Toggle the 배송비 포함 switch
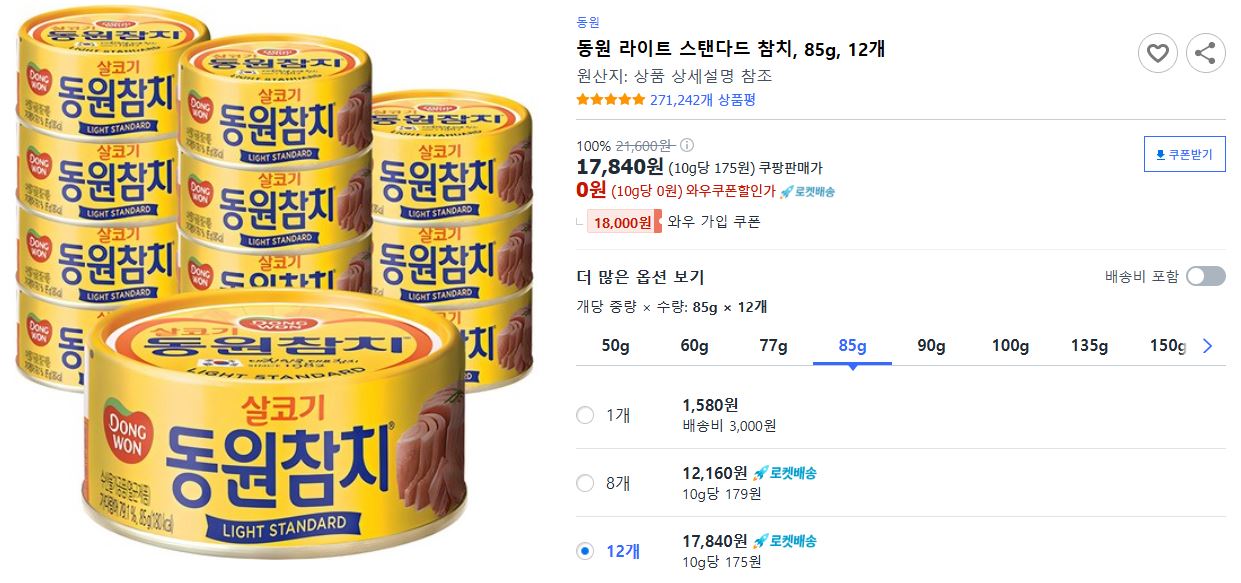 click(1205, 275)
